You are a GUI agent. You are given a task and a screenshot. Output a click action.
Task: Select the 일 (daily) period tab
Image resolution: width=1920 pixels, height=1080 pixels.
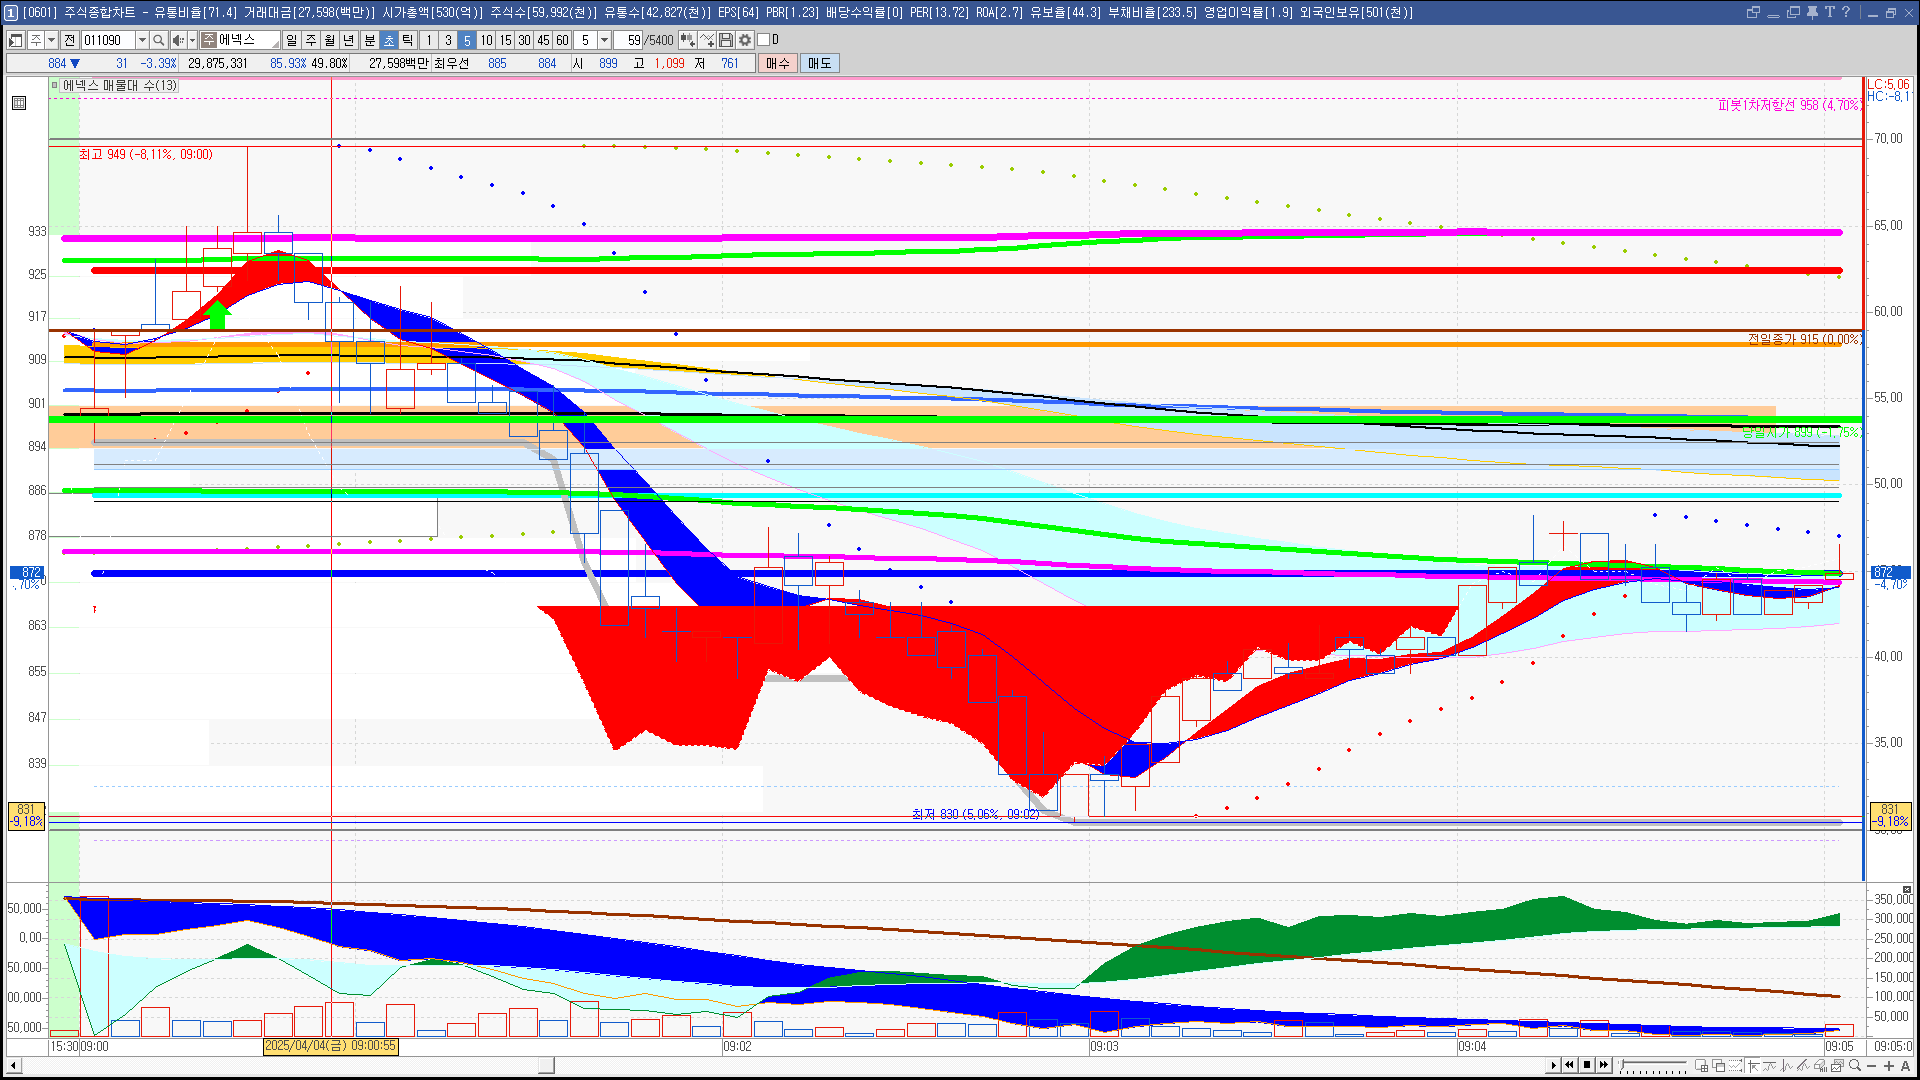[291, 40]
